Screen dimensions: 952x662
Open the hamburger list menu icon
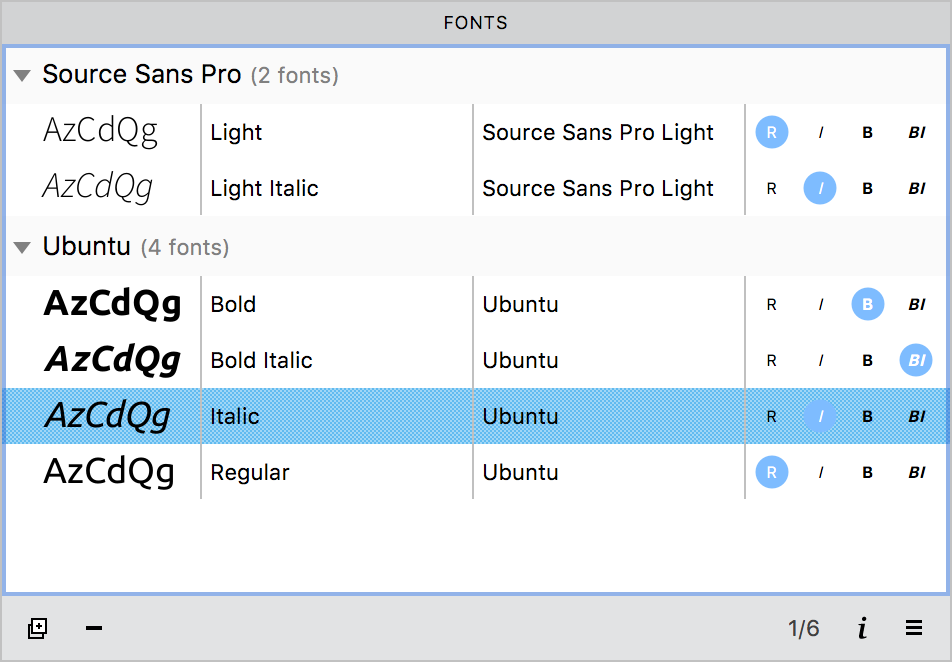914,627
